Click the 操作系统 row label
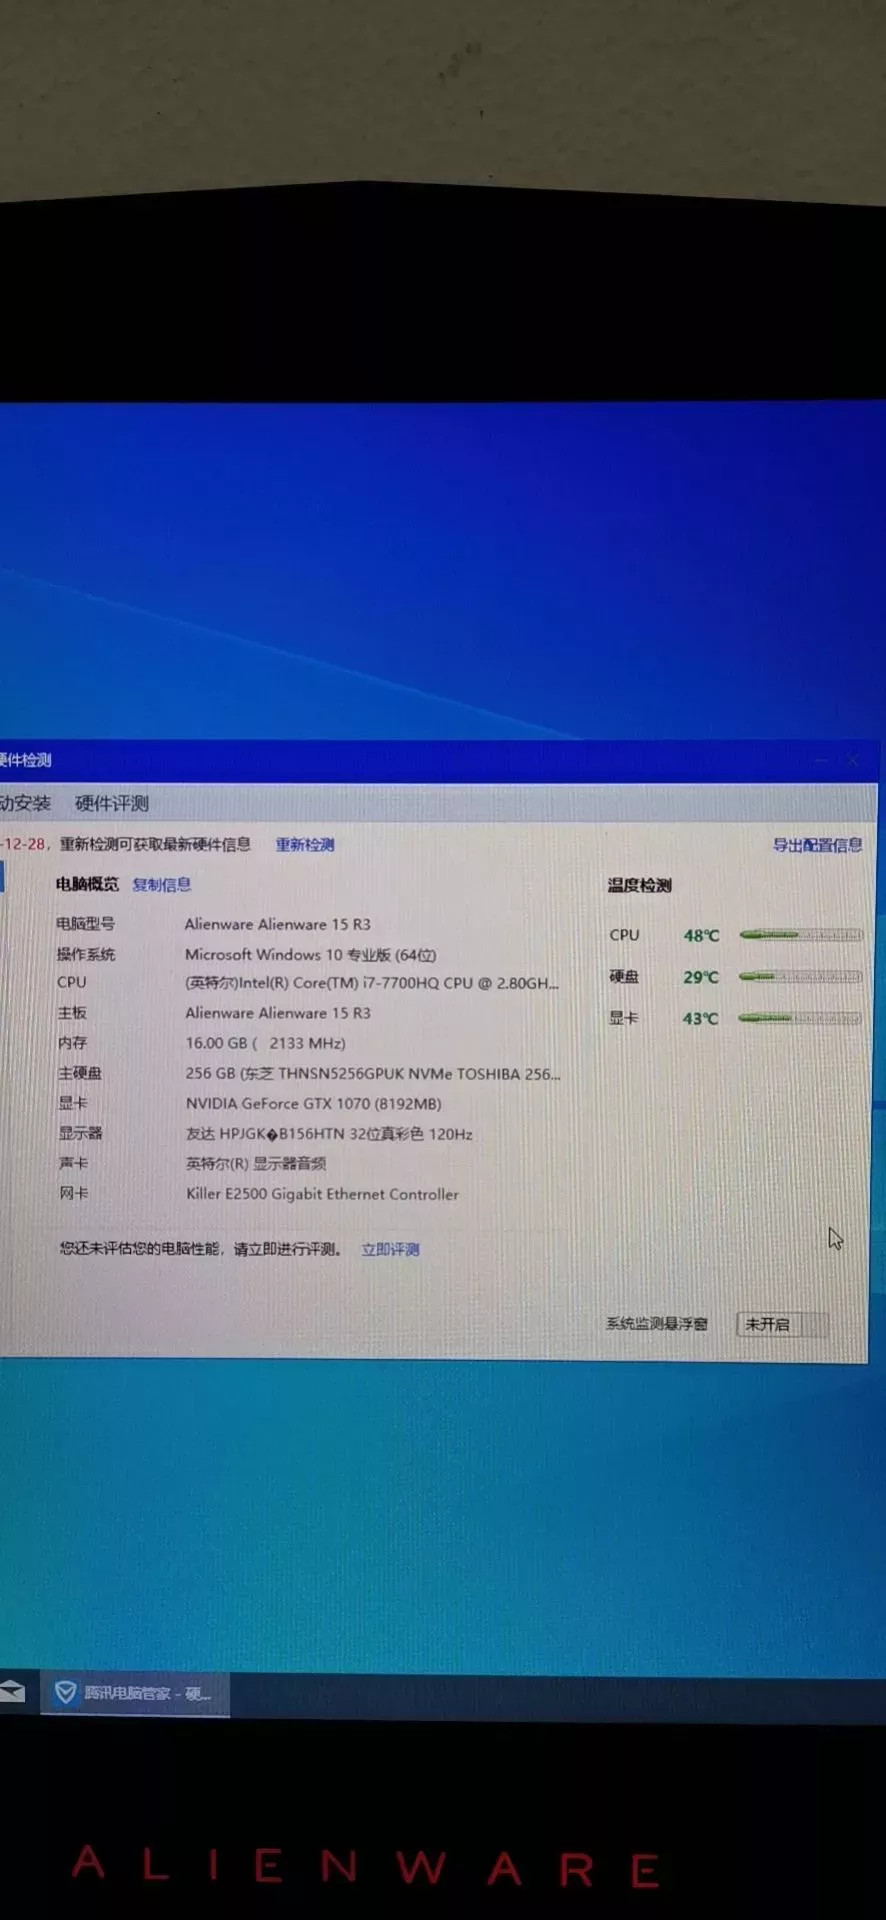The image size is (886, 1920). [86, 954]
